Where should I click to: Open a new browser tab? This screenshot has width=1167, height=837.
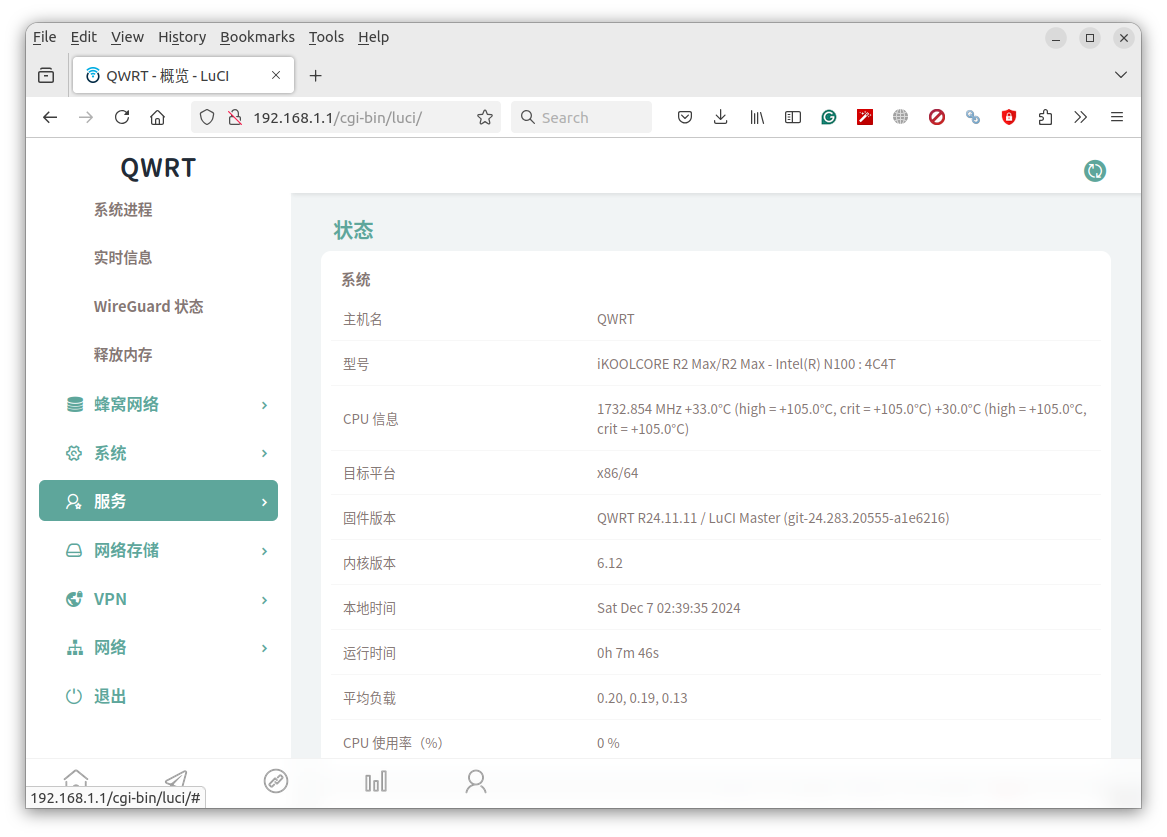pyautogui.click(x=316, y=76)
